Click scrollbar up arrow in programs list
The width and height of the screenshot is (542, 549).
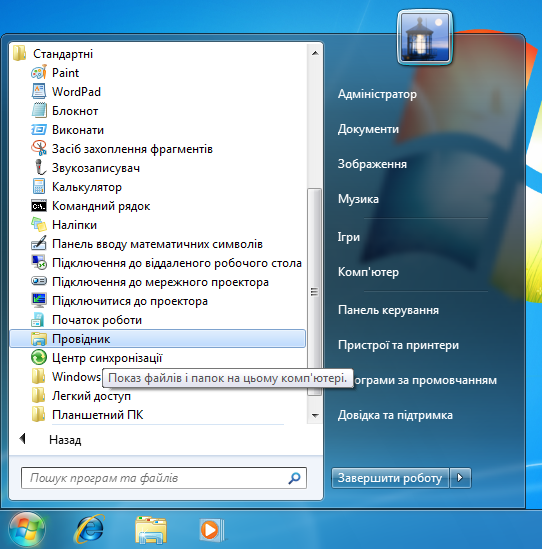[315, 53]
